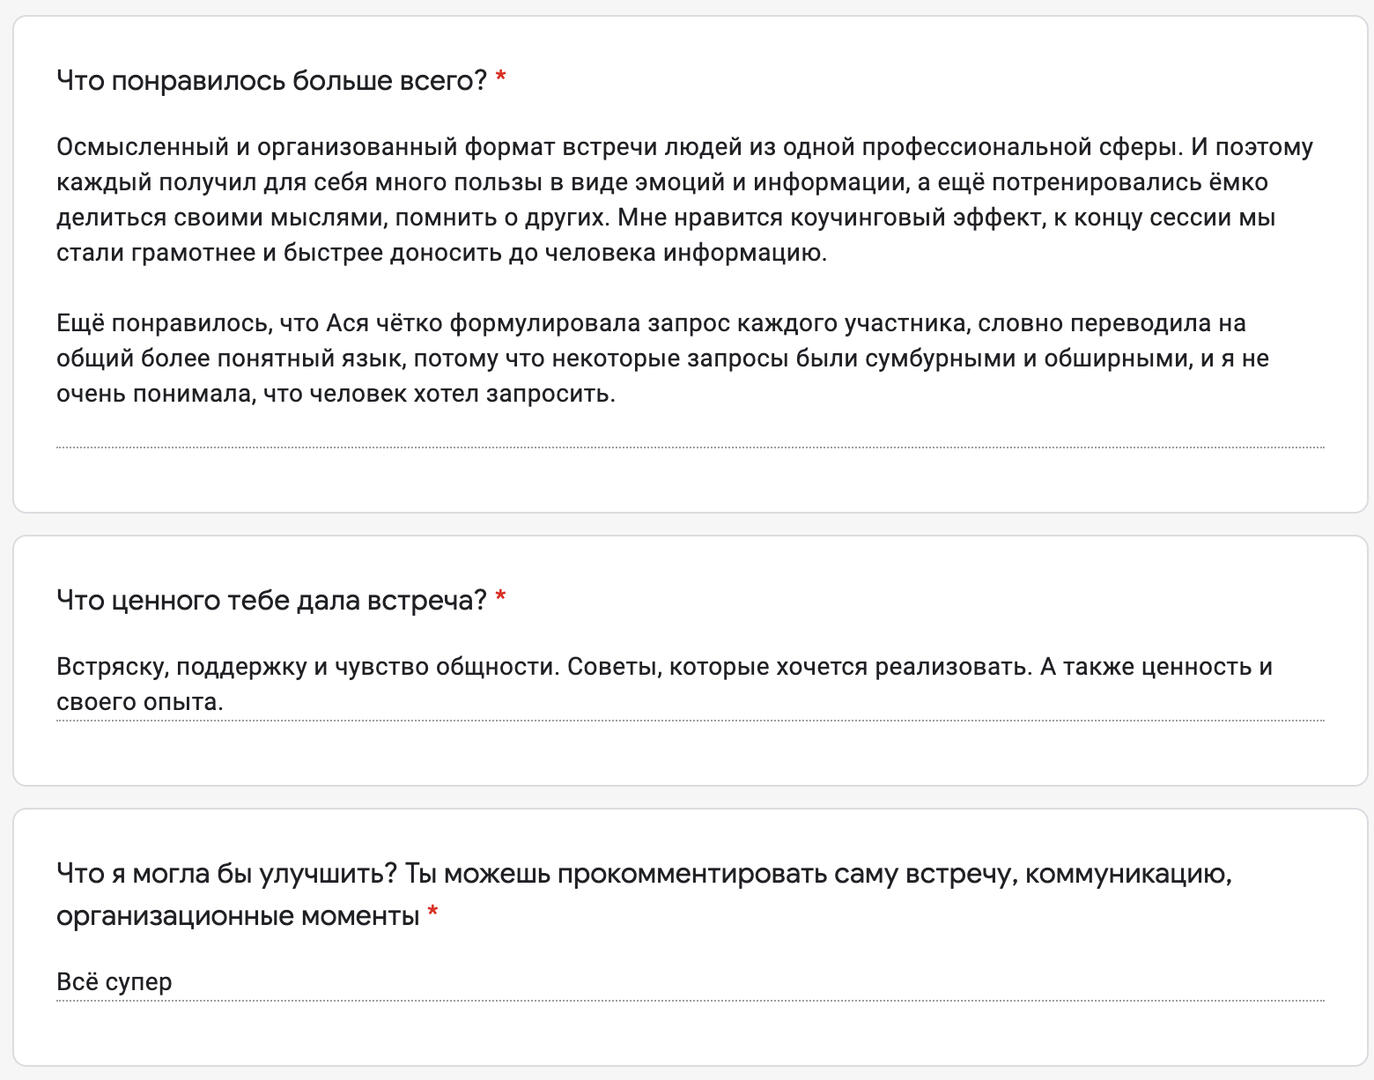Click the question title "Что понравилось больше всего?"
The image size is (1374, 1080).
point(271,80)
